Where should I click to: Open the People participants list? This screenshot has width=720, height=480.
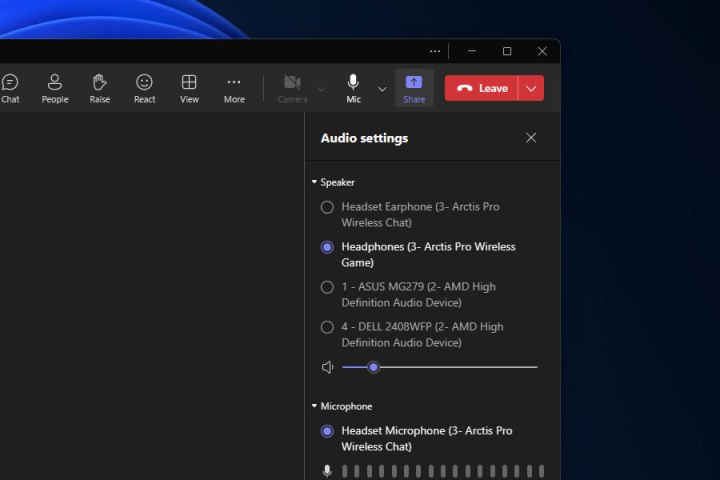click(55, 87)
